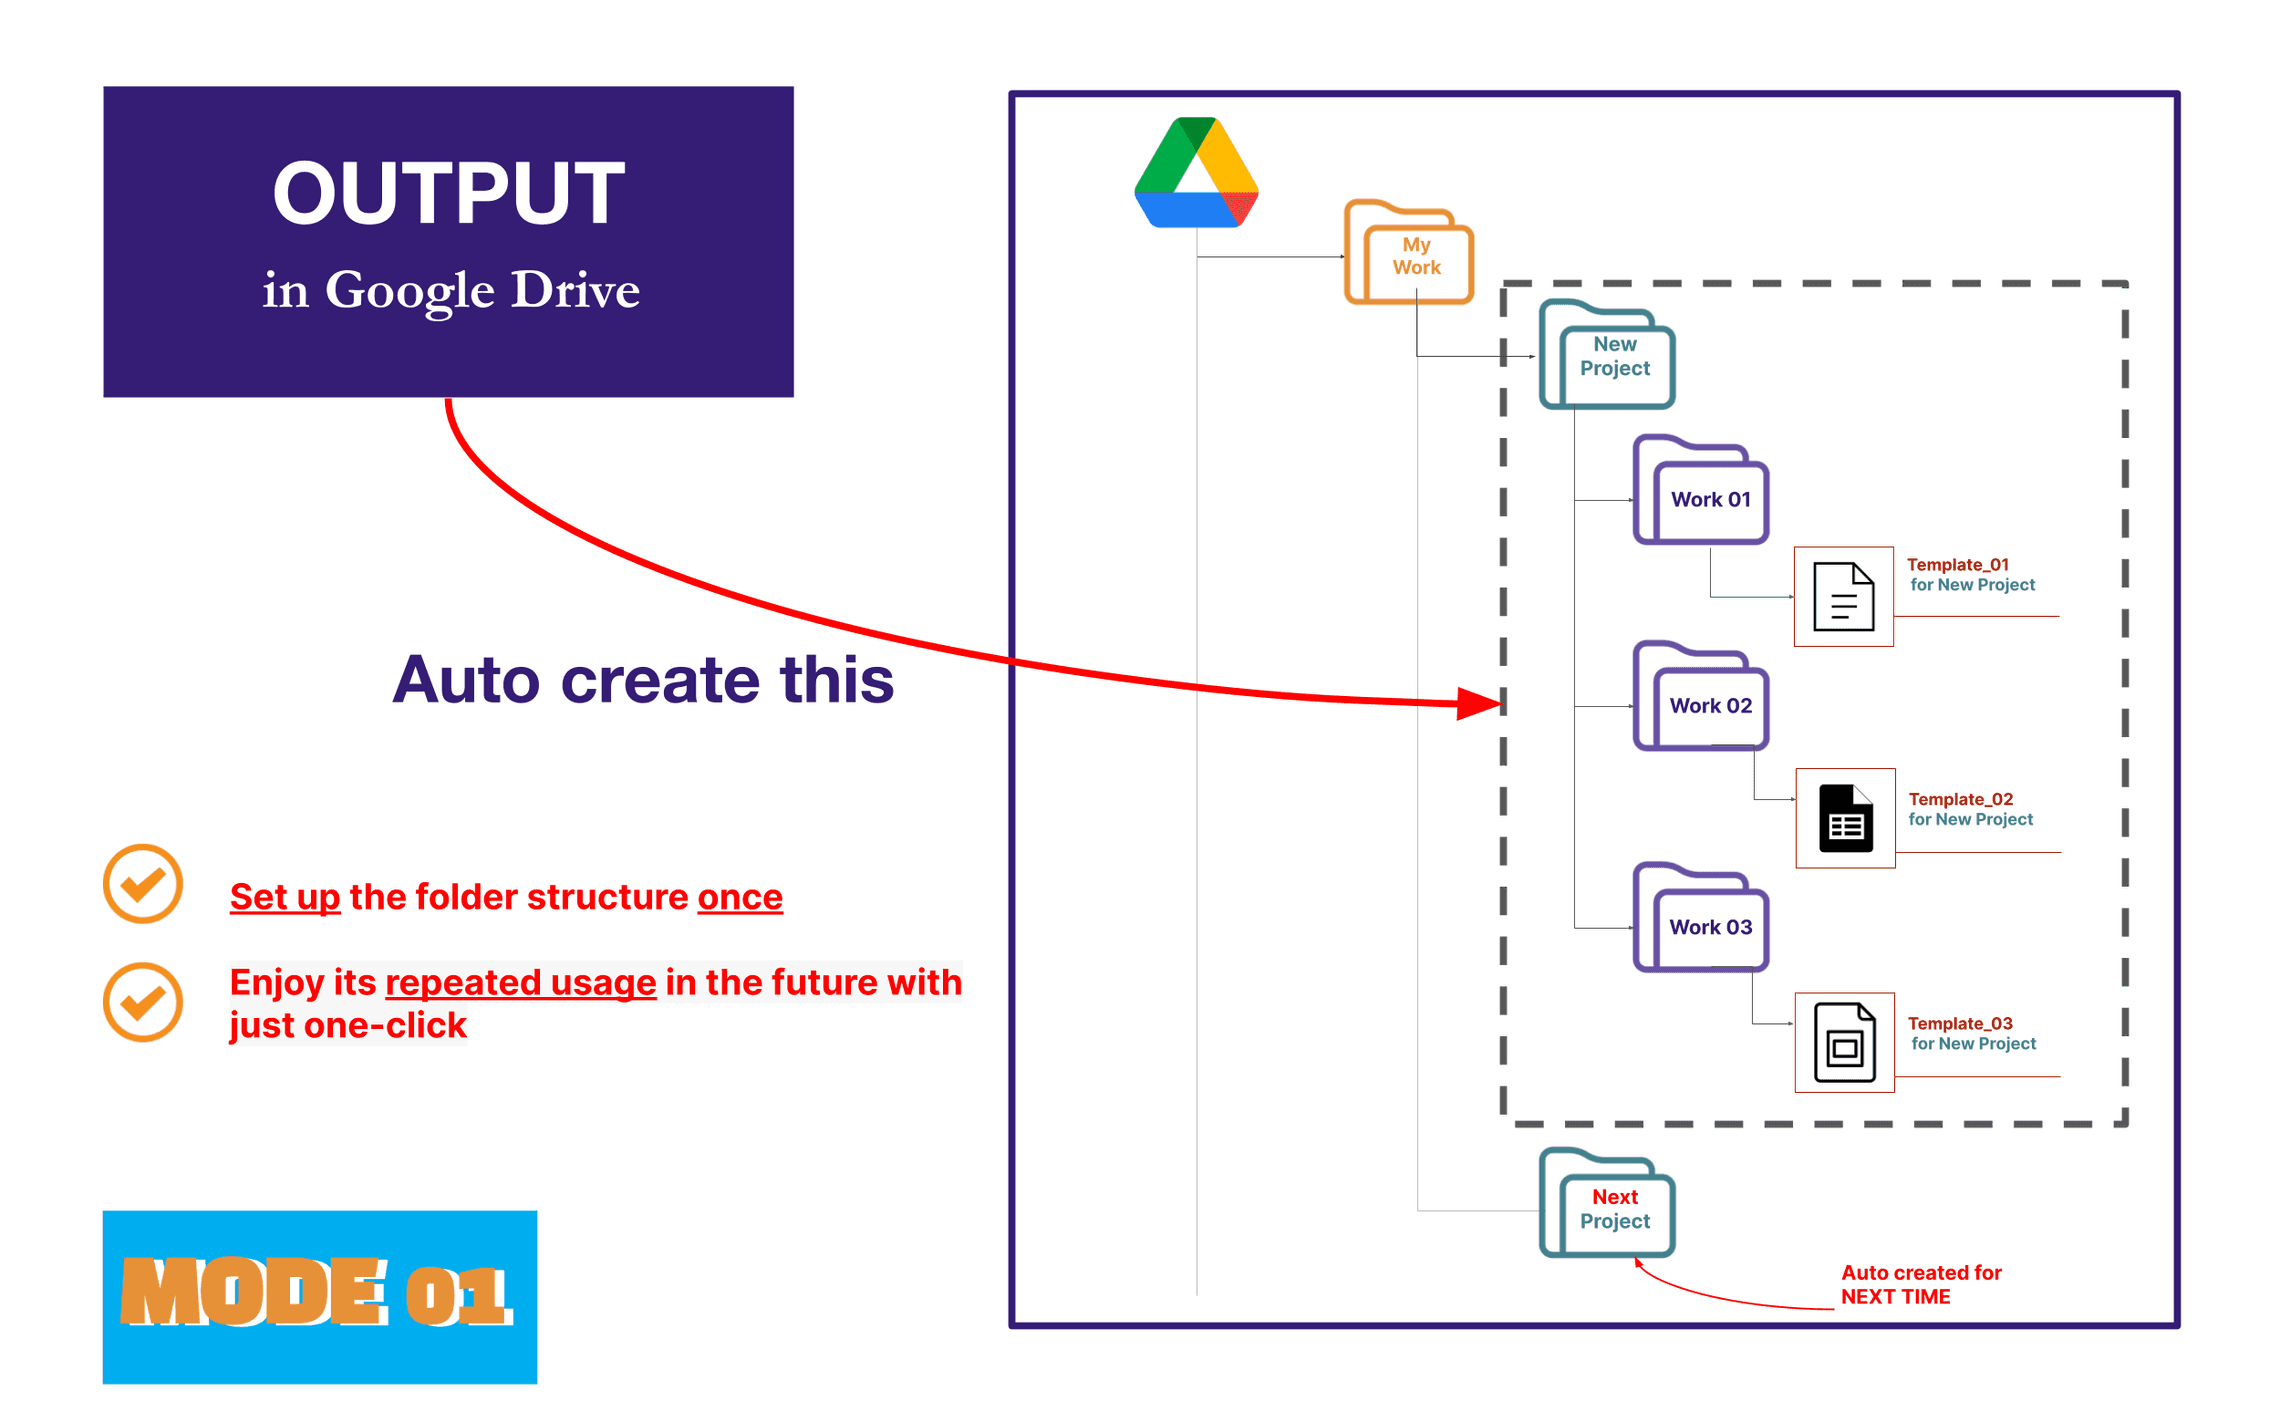Click the Template_03 slides file icon
This screenshot has height=1425, width=2280.
[1844, 1042]
